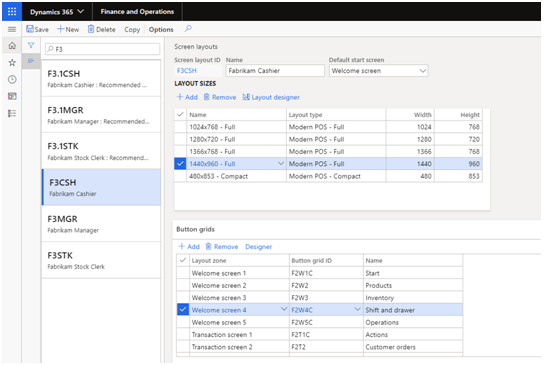This screenshot has height=365, width=546.
Task: Open the Dynamics 365 dropdown
Action: [x=57, y=12]
